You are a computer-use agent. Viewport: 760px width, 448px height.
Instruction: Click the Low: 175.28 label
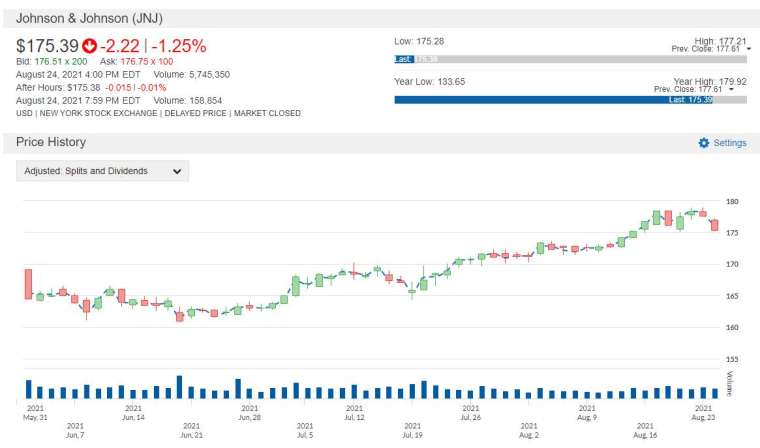[419, 41]
